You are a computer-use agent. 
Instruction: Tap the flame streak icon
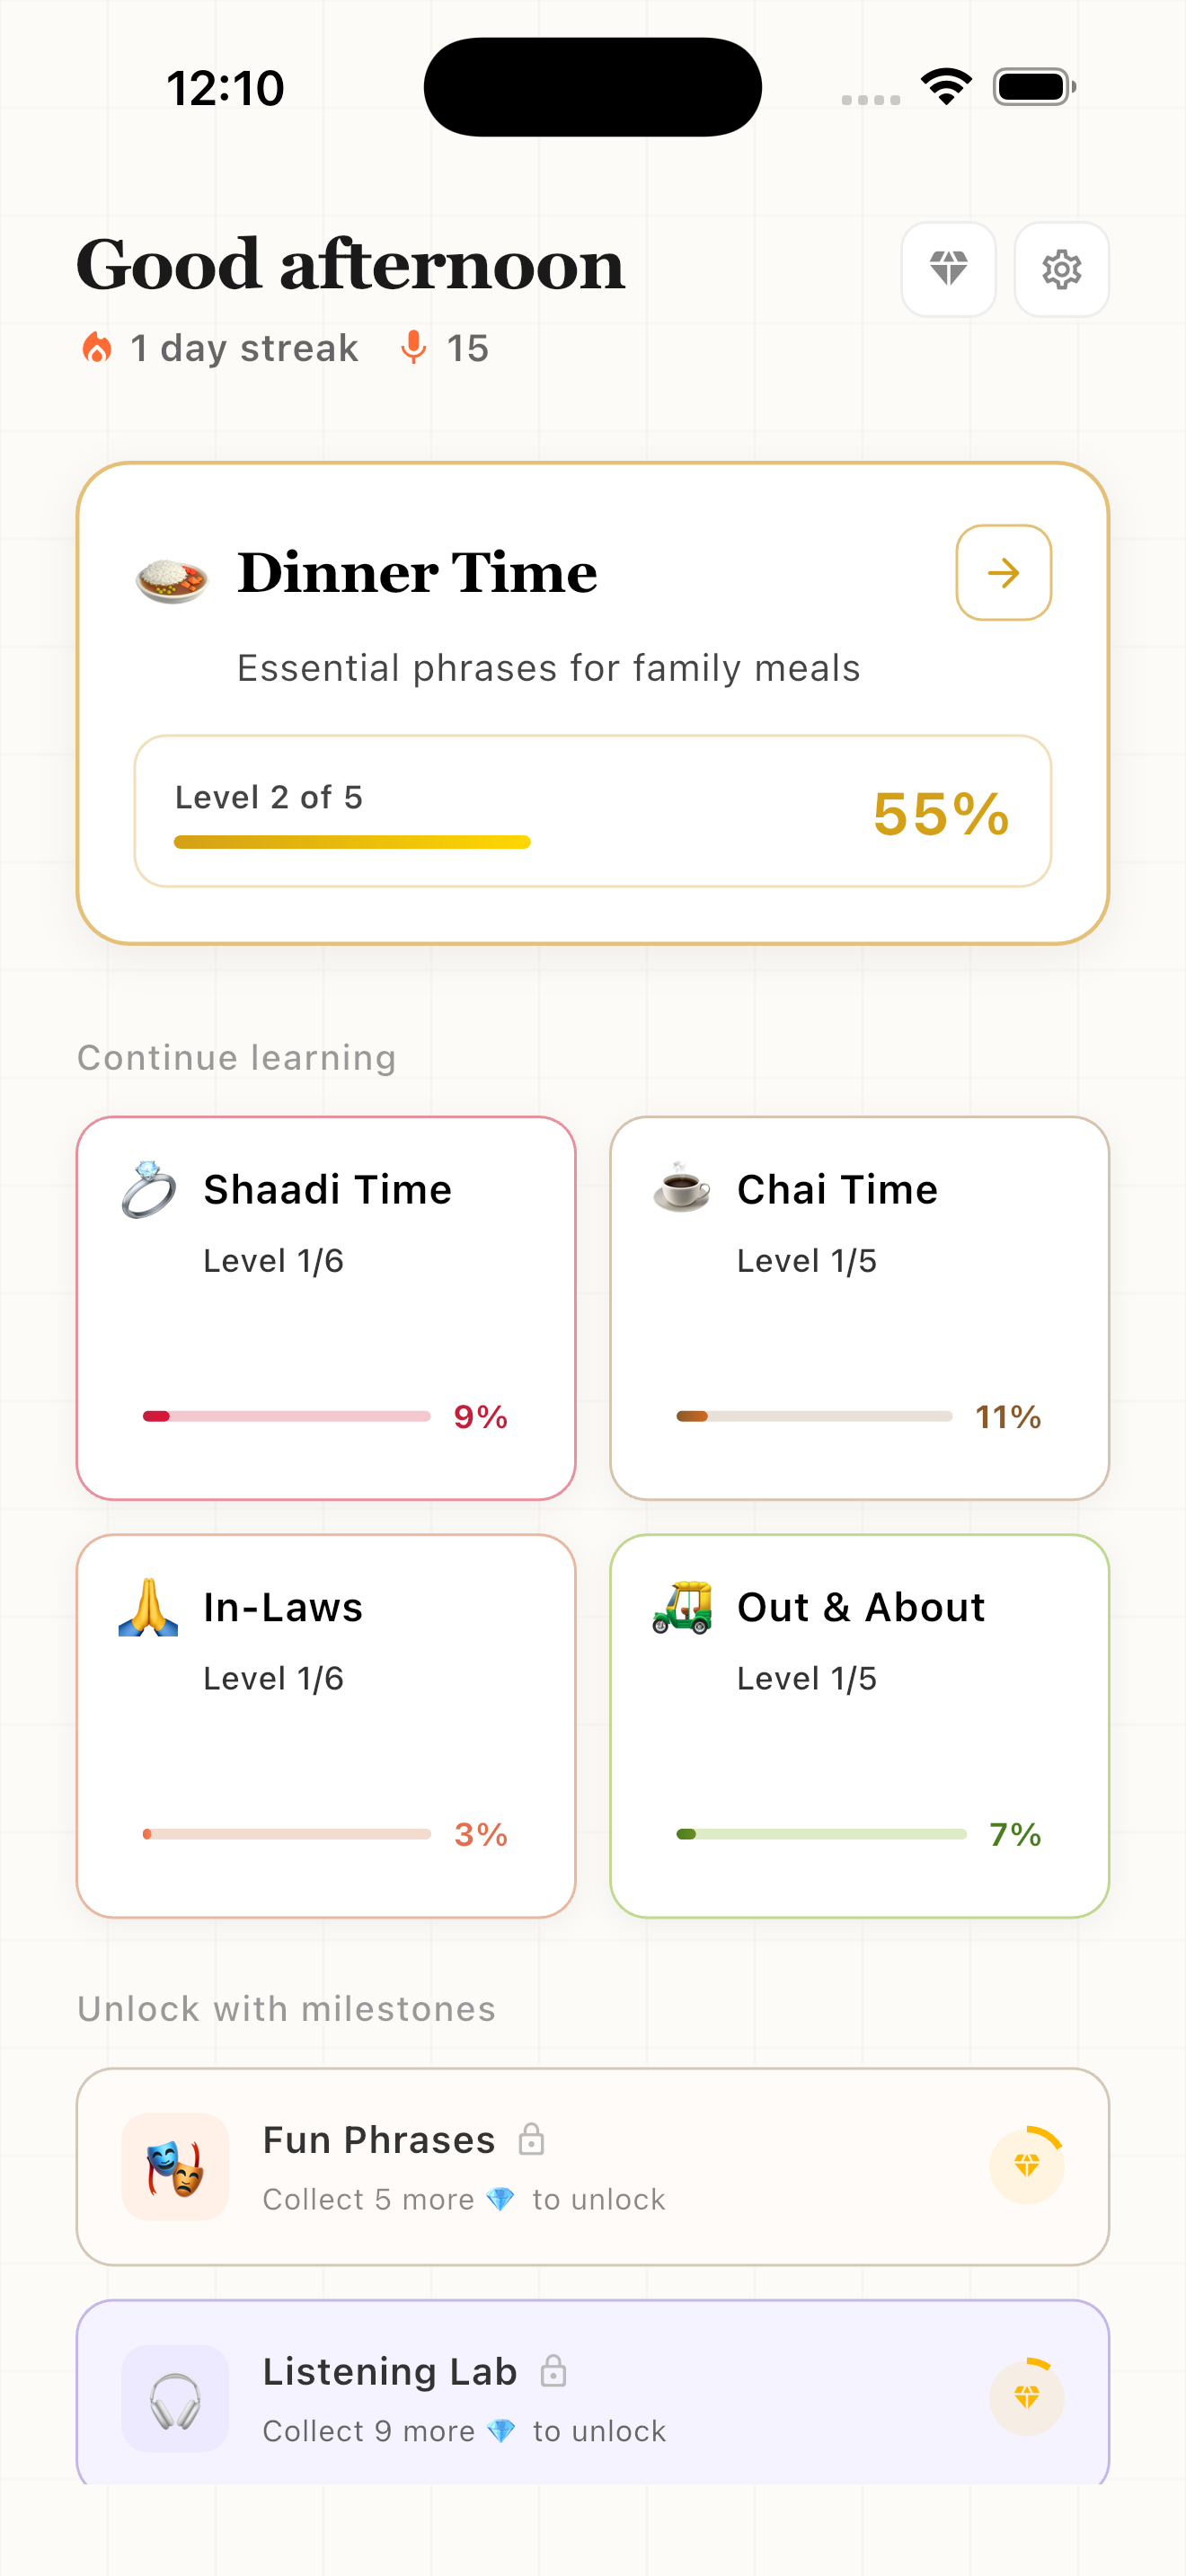pyautogui.click(x=97, y=348)
